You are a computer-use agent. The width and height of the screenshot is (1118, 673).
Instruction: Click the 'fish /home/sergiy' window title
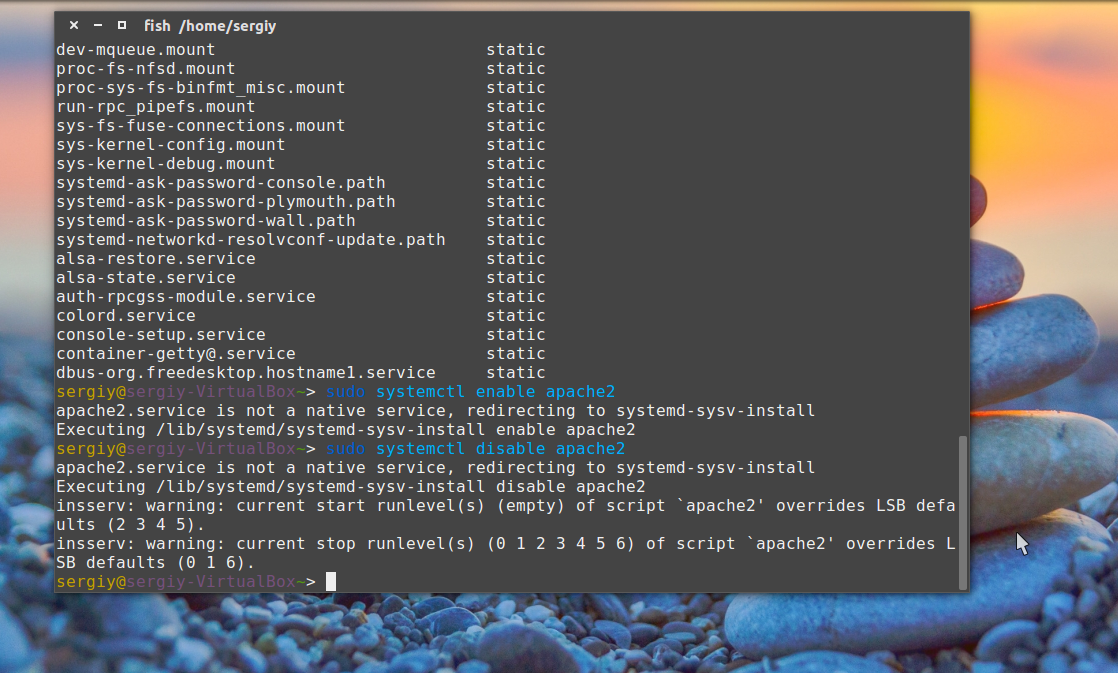209,26
